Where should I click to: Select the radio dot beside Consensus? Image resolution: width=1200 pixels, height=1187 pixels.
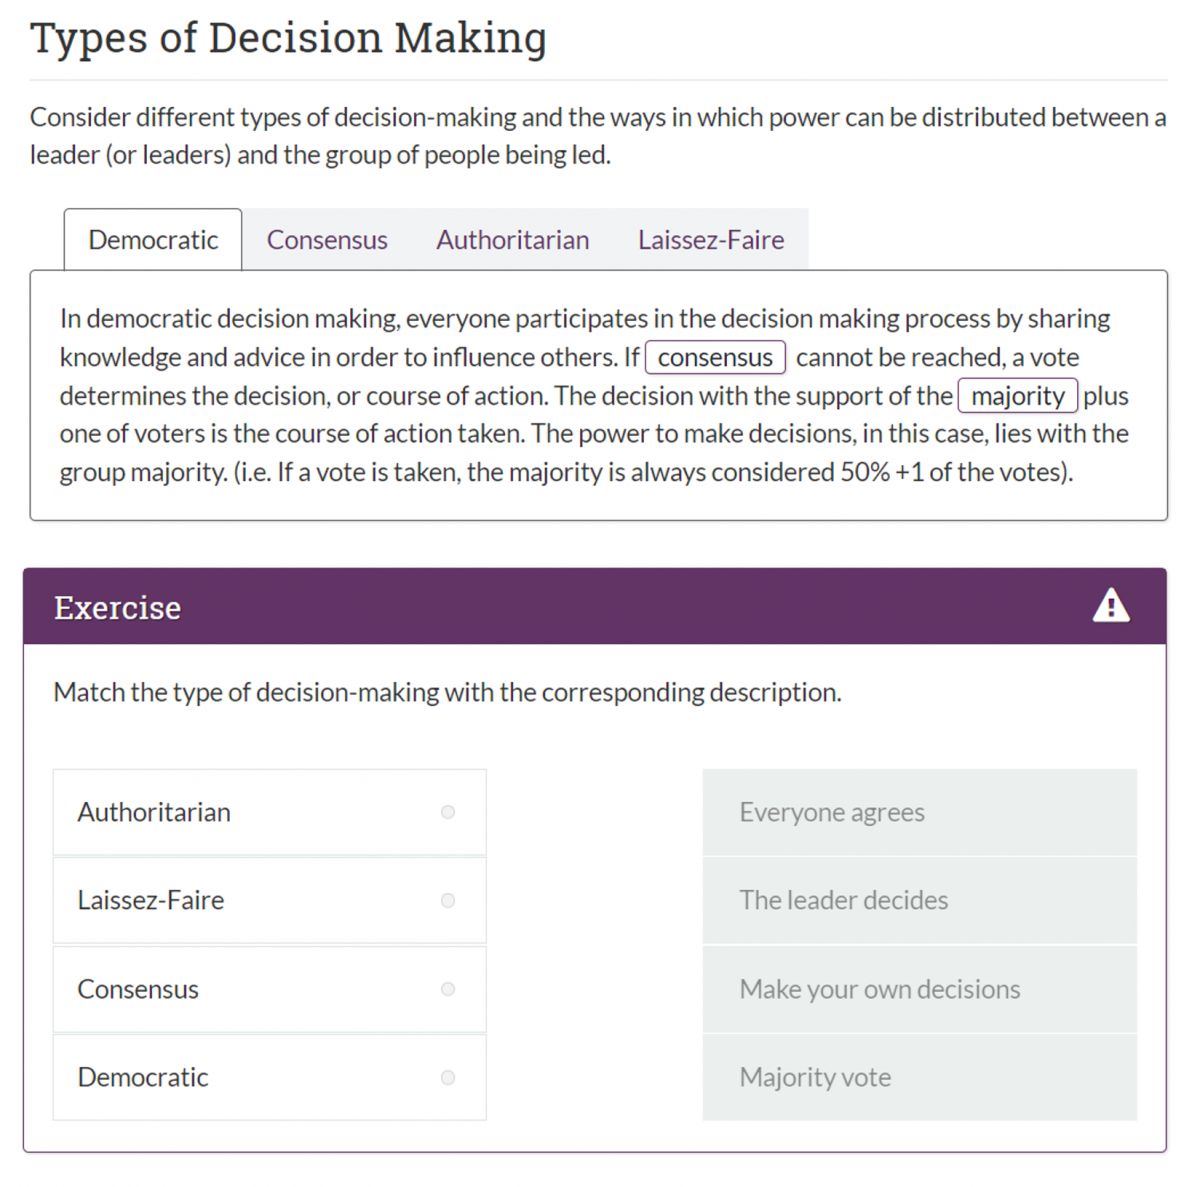click(x=448, y=989)
